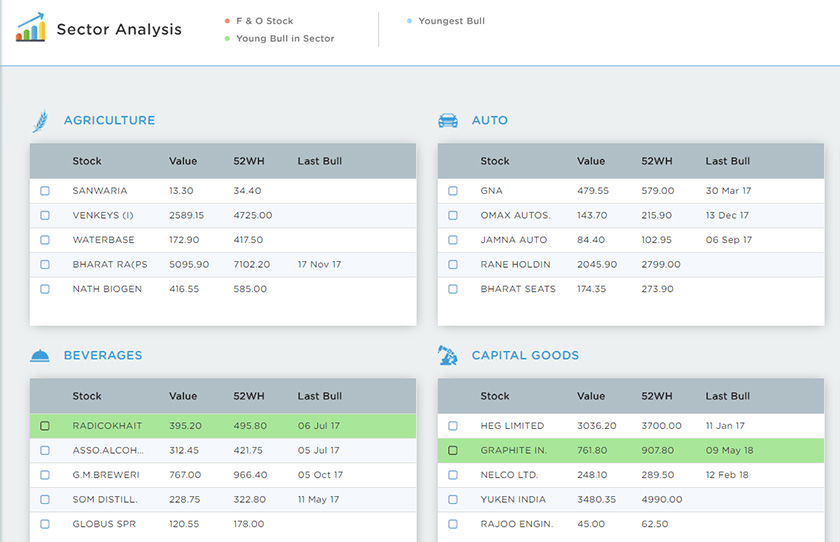Click HEG LIMITED value 3036.20
The height and width of the screenshot is (542, 840).
(596, 426)
